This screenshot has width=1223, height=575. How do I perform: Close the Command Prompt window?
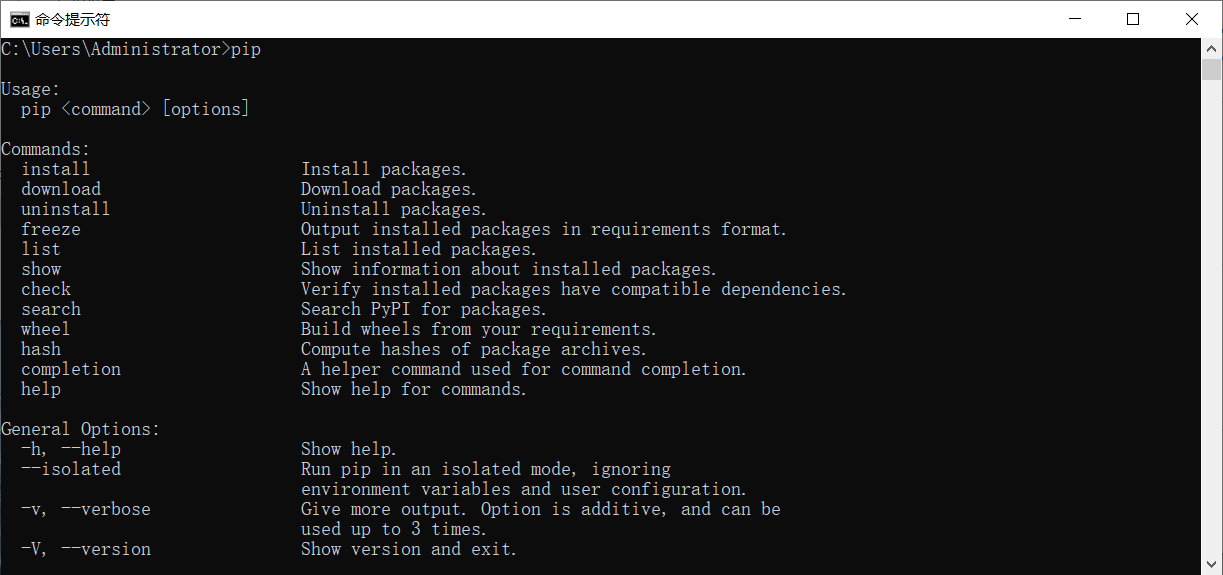[x=1191, y=19]
